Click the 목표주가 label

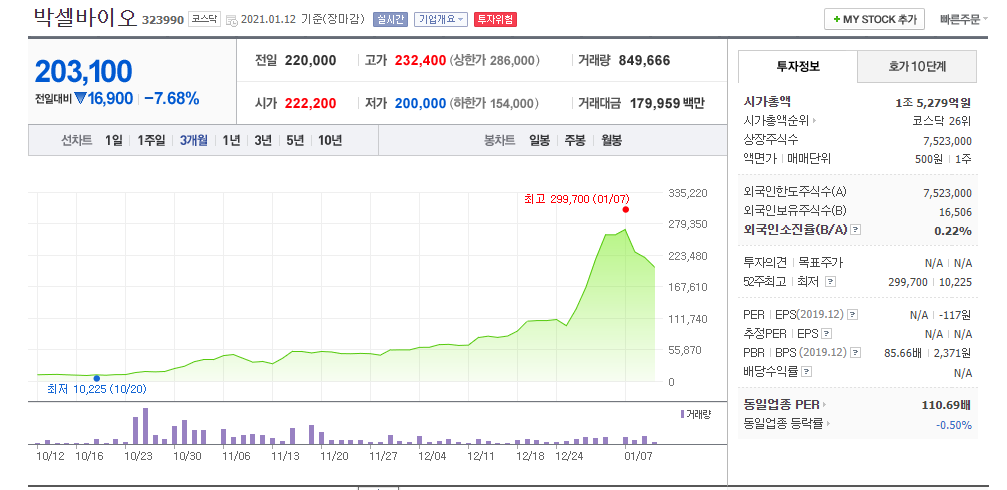[x=820, y=263]
